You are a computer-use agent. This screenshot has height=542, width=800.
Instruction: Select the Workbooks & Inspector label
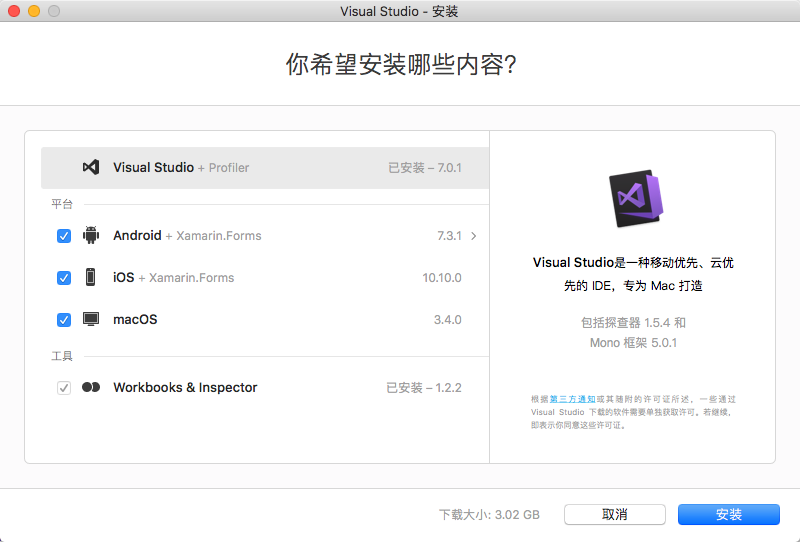[x=185, y=387]
